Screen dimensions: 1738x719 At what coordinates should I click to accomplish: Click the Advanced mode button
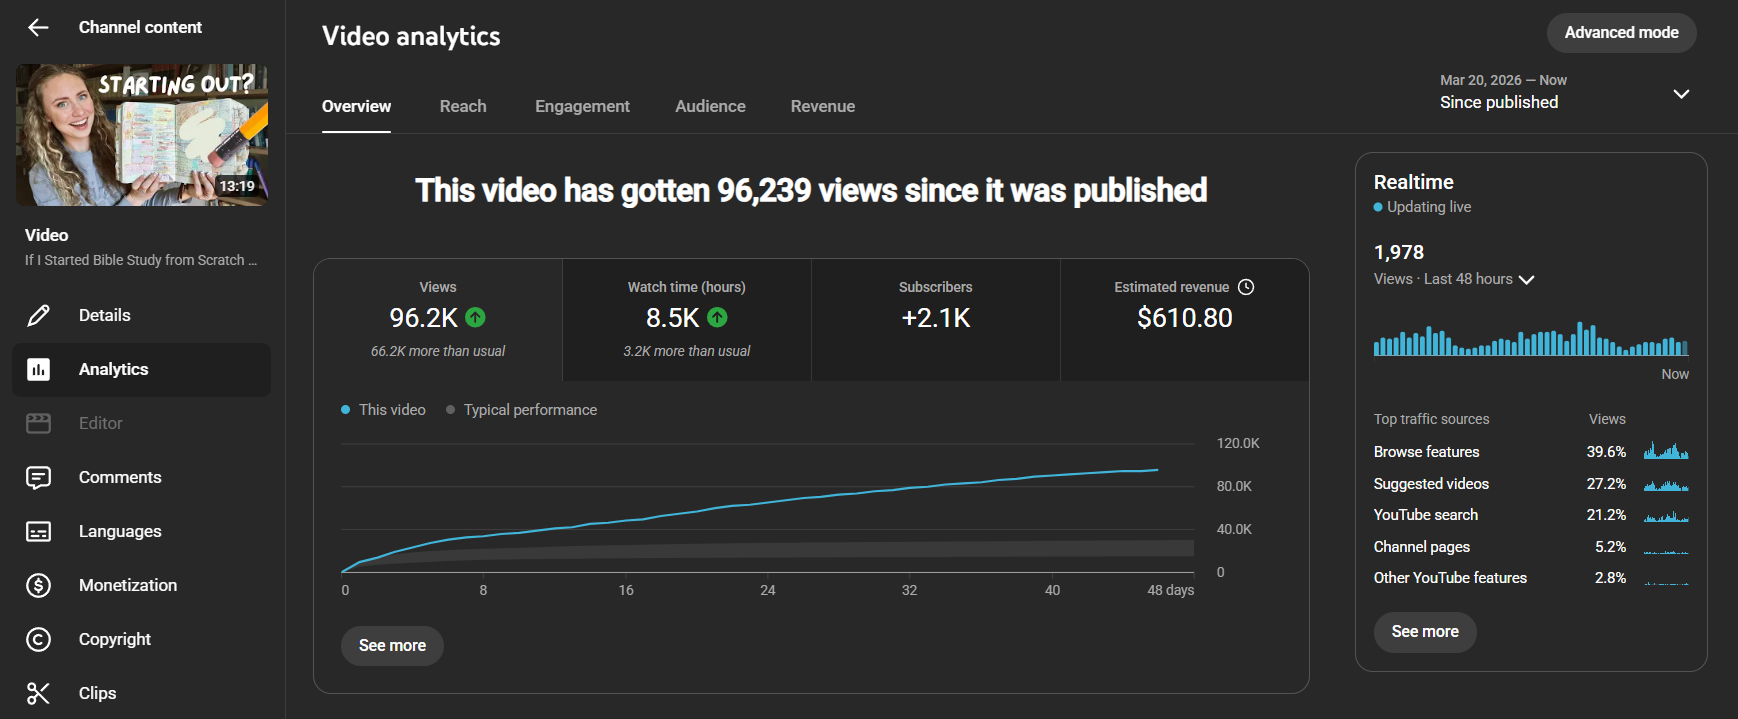(1621, 33)
